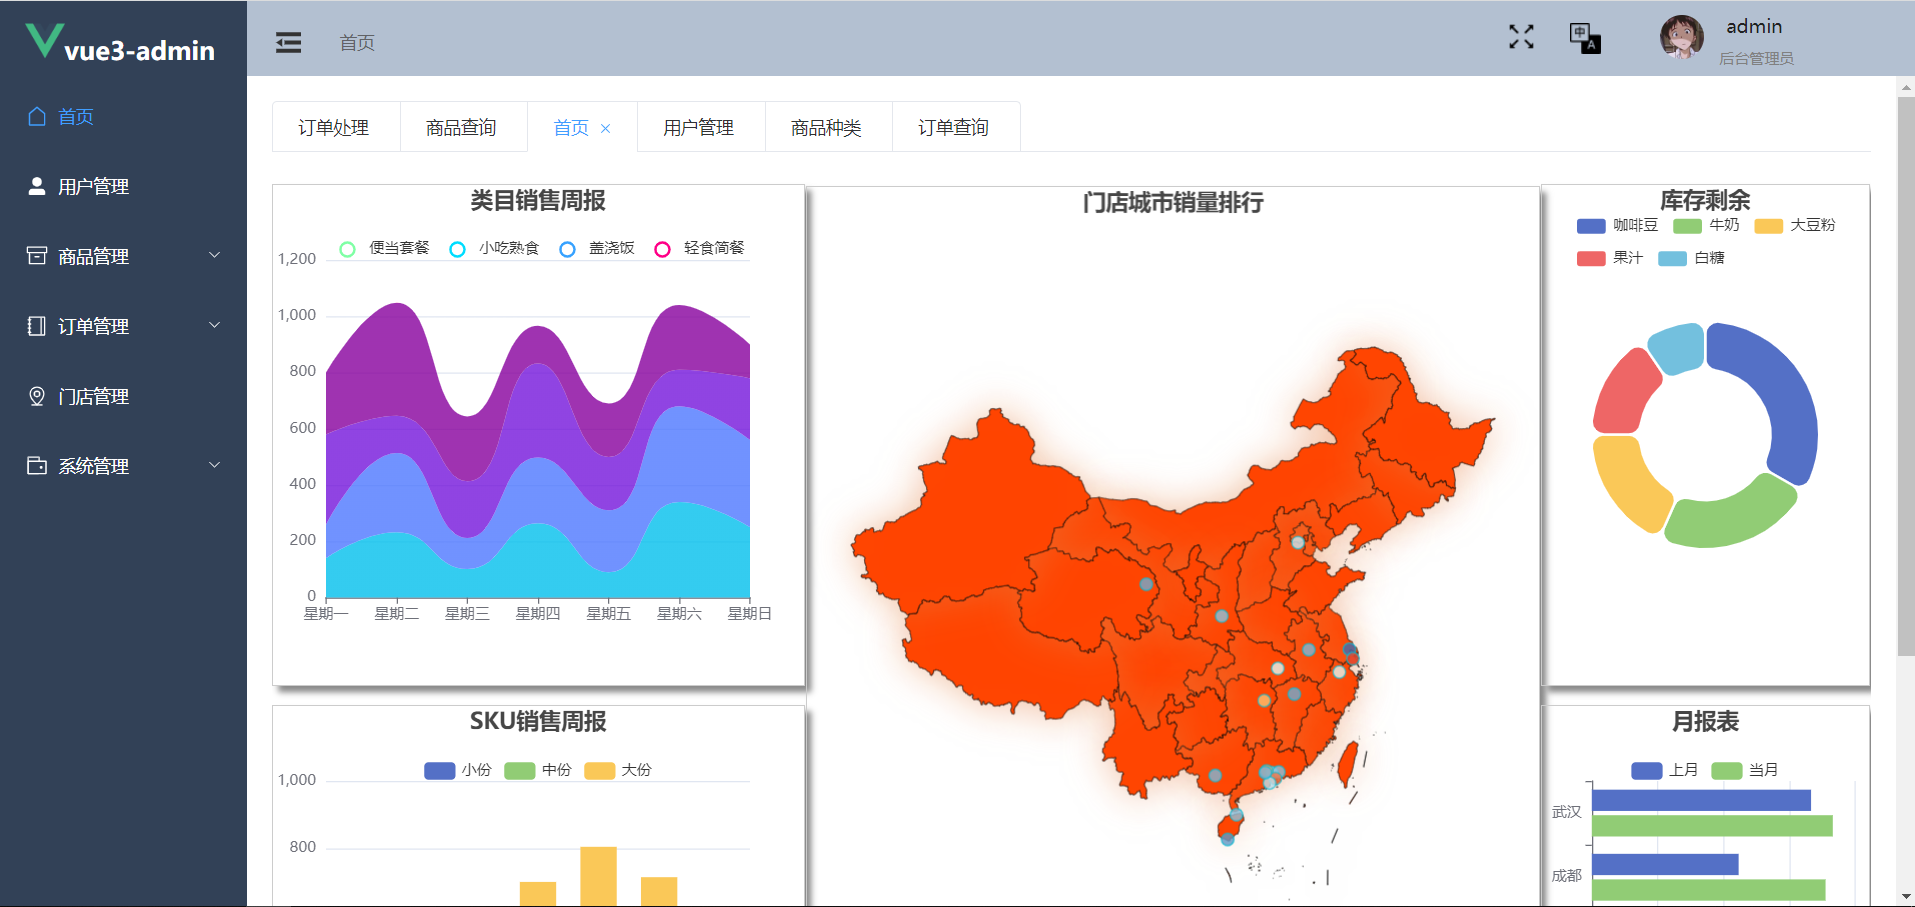Switch to the 商品查询 tab
The height and width of the screenshot is (907, 1915).
(x=461, y=127)
